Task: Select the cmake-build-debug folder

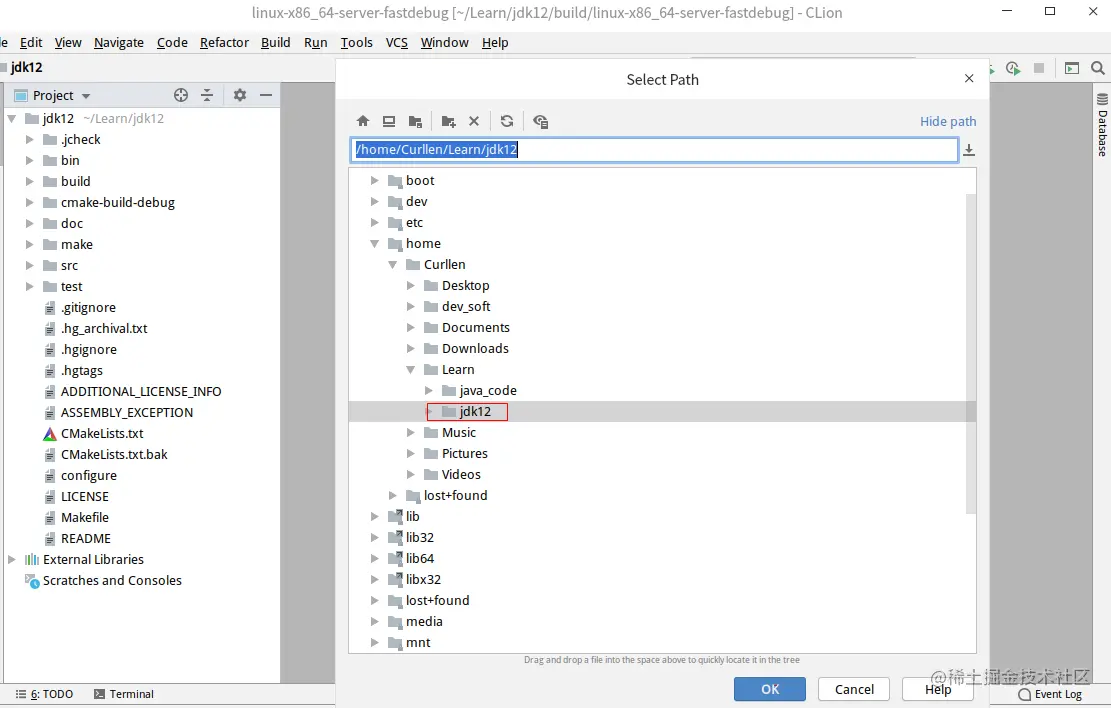Action: pyautogui.click(x=118, y=203)
